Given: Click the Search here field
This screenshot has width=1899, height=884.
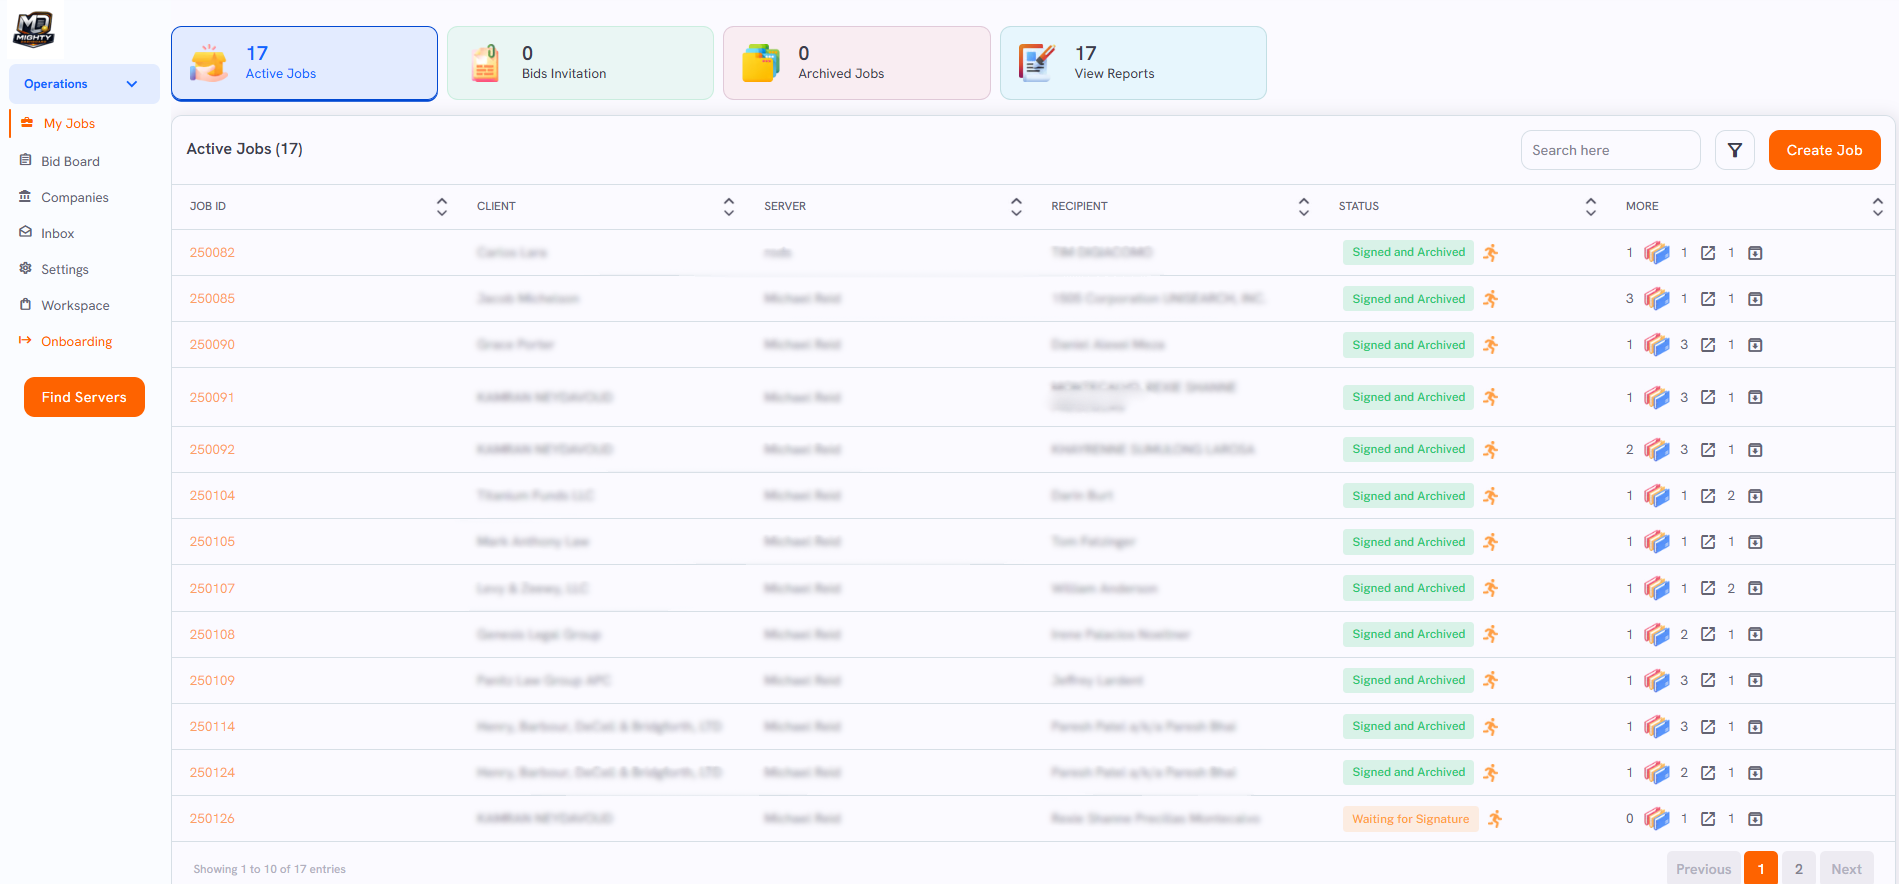Looking at the screenshot, I should [x=1610, y=150].
